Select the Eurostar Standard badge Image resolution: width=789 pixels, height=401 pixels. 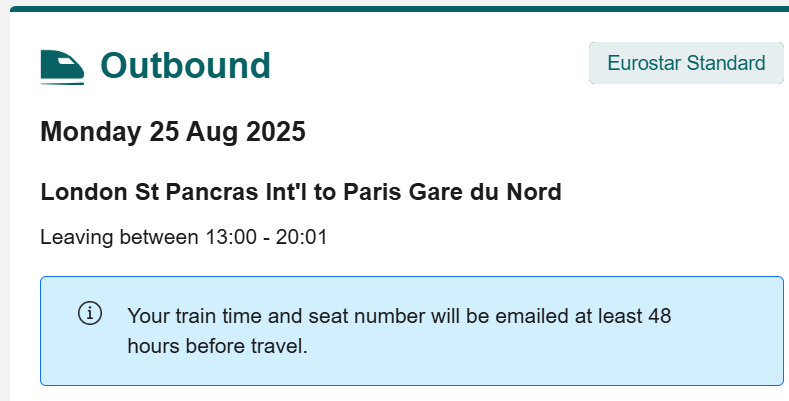pos(686,63)
